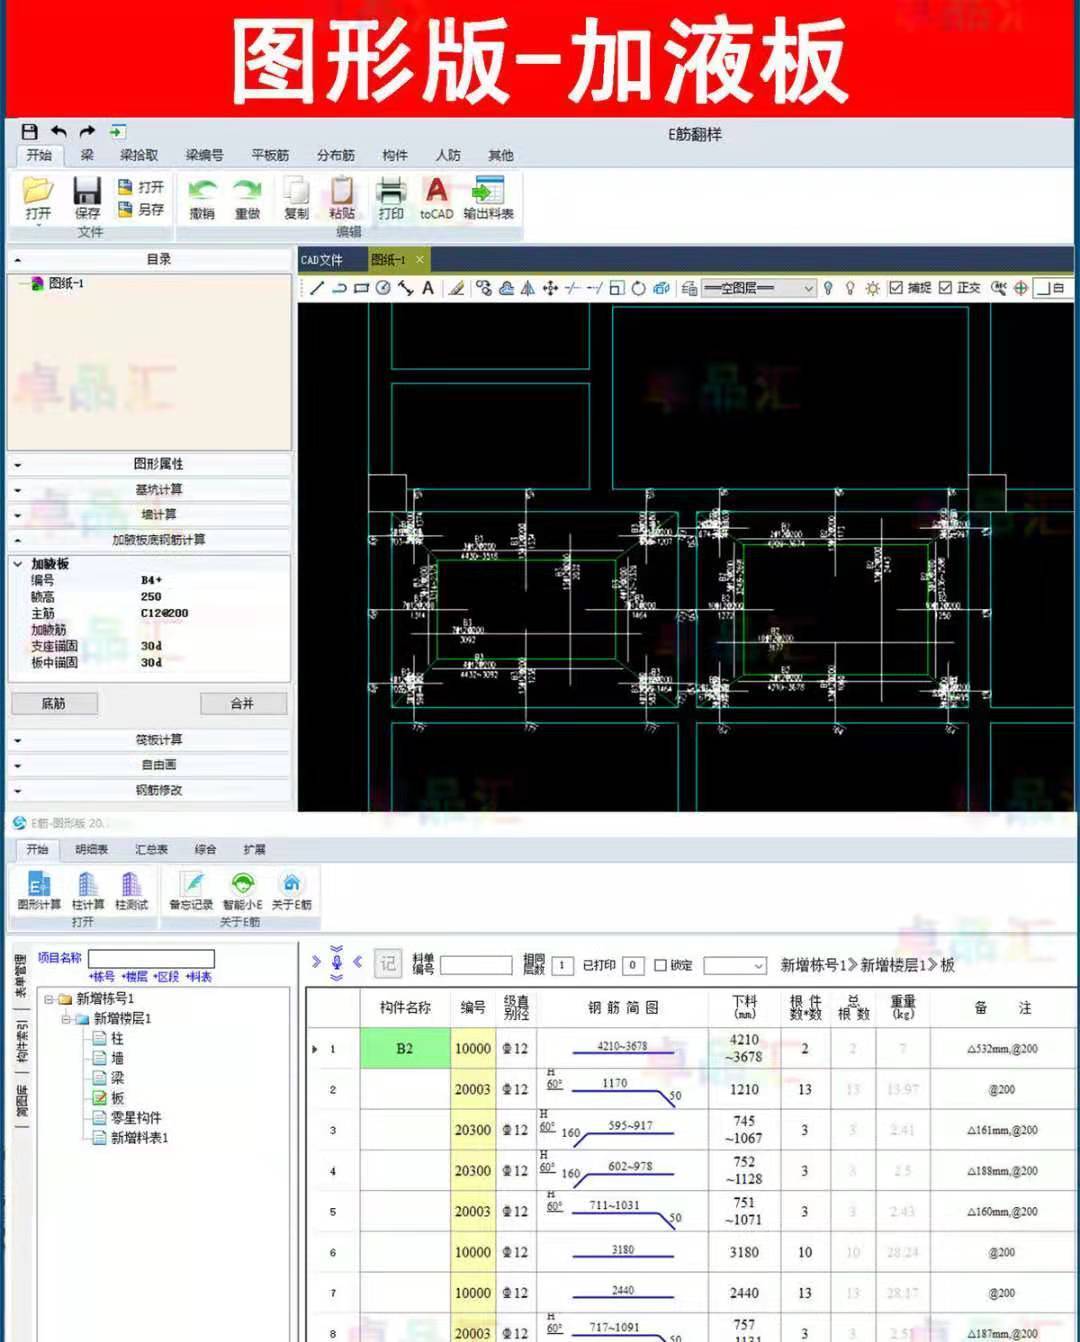Expand the 基坑计算 panel section
1080x1342 pixels.
click(x=150, y=489)
